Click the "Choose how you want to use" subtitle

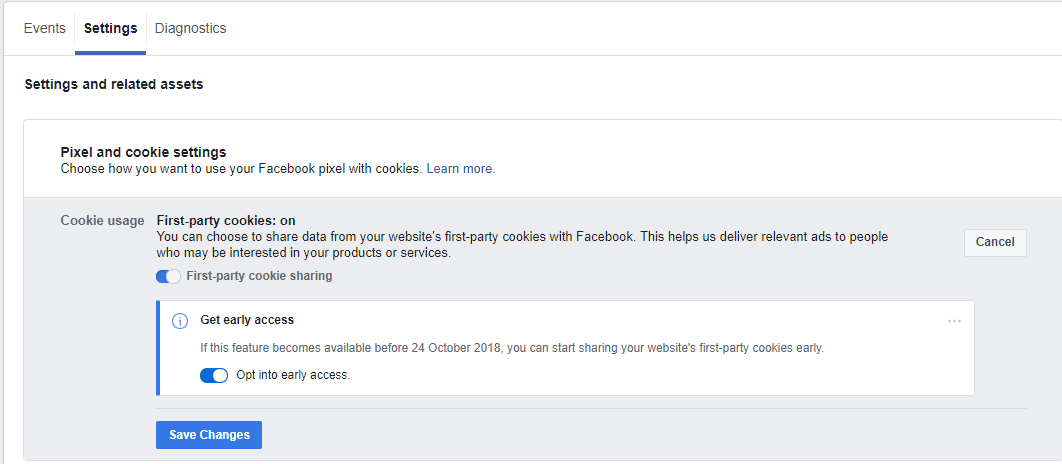pos(242,169)
